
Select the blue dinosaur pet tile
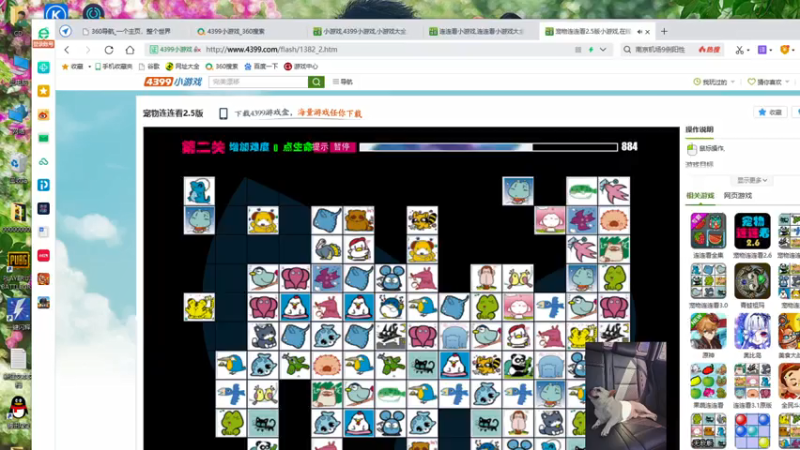pos(199,191)
